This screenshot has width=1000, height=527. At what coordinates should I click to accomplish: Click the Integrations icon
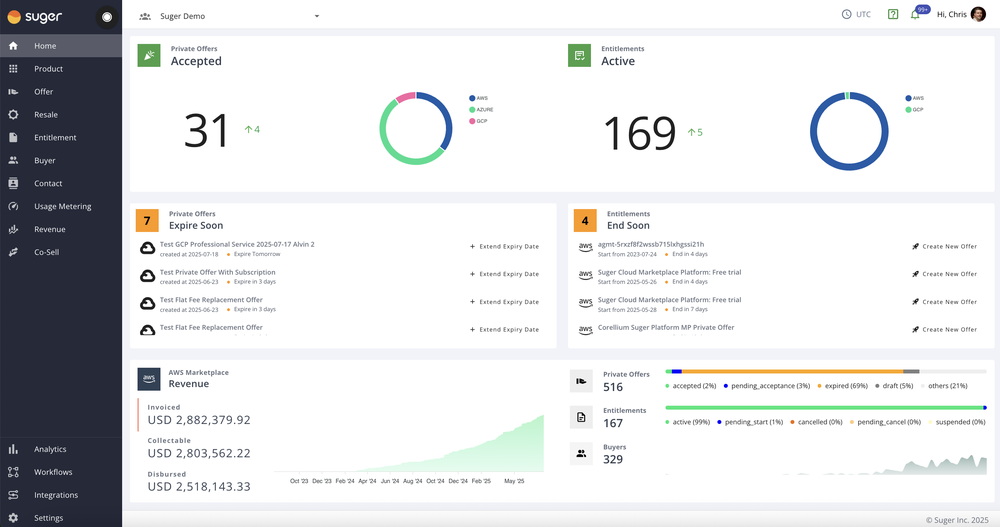point(13,495)
